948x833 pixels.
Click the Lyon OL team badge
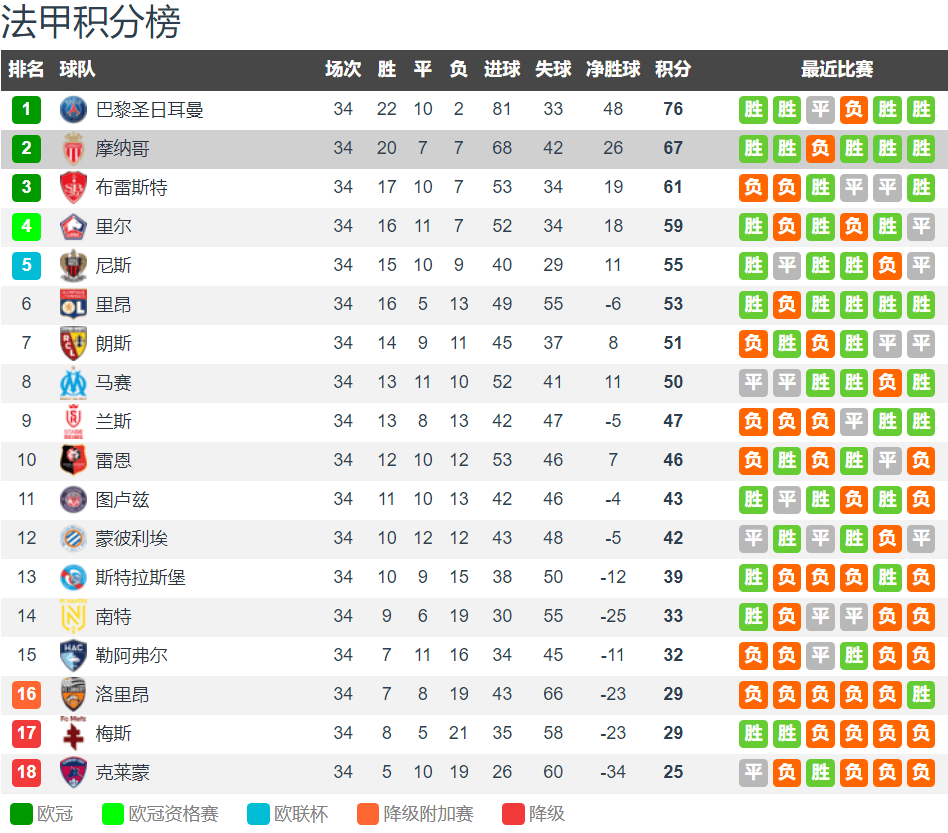click(x=73, y=304)
